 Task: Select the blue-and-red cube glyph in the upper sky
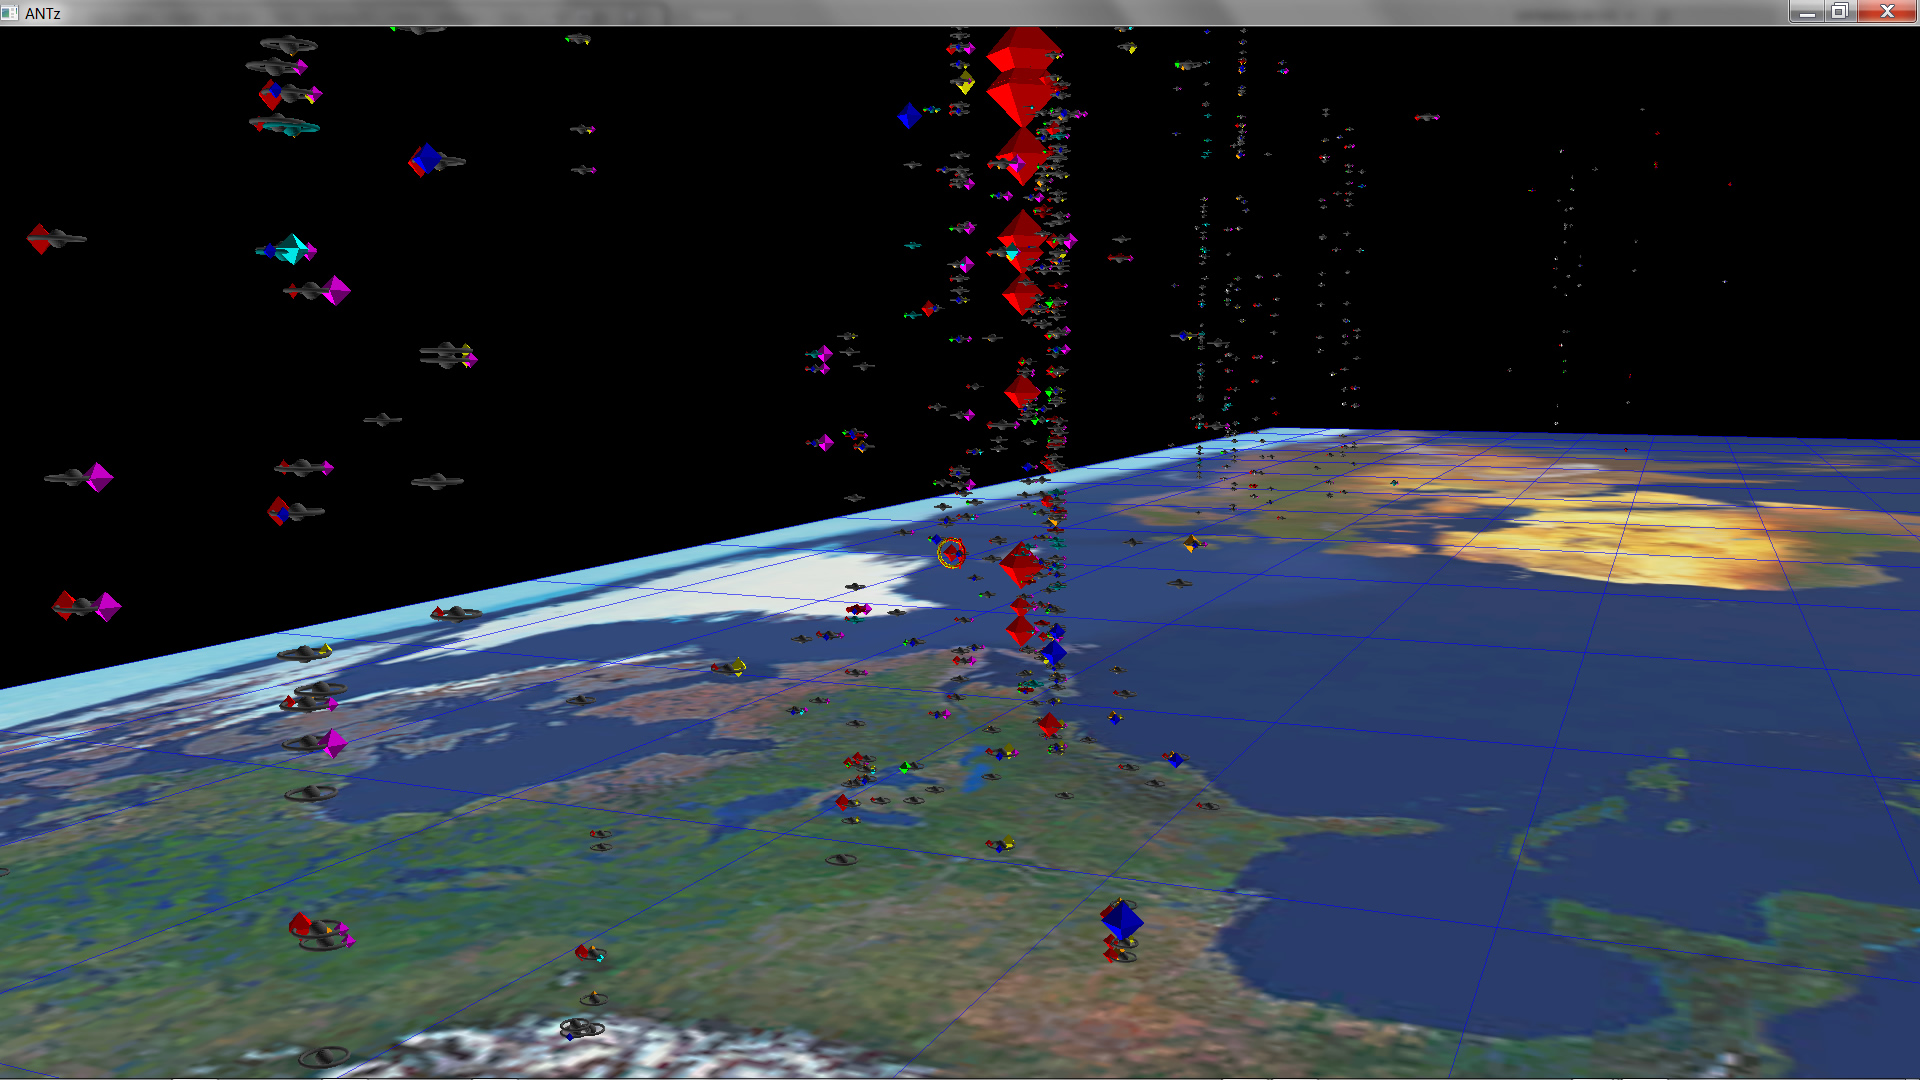(x=425, y=159)
